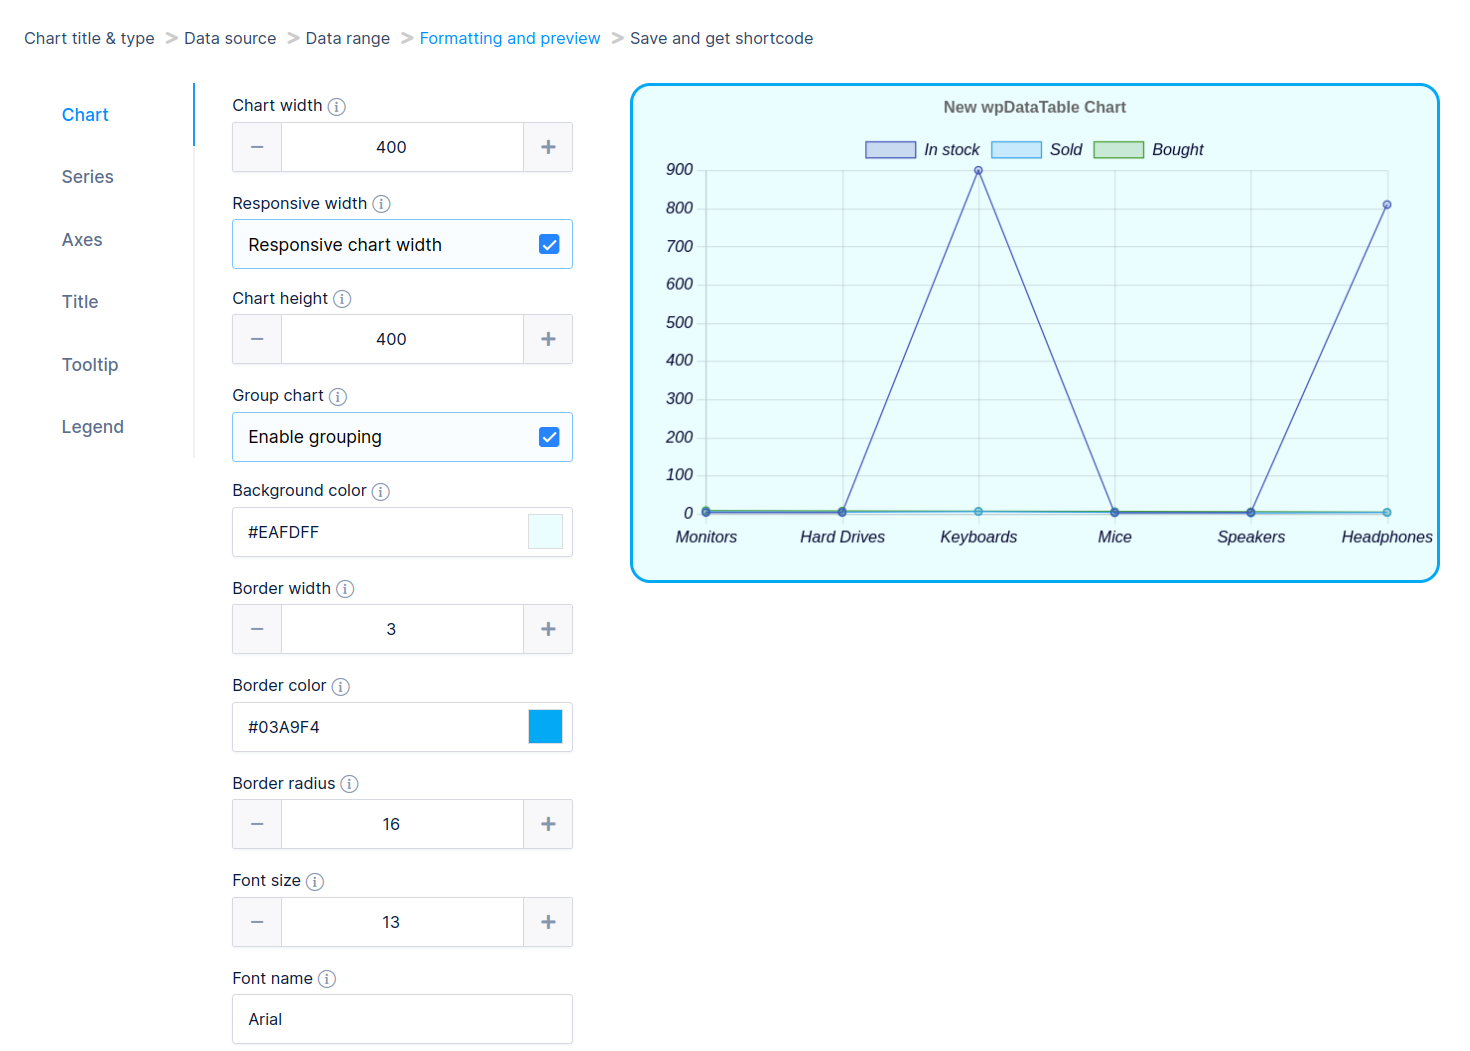Open the Background color swatch picker
The height and width of the screenshot is (1051, 1470).
point(545,532)
